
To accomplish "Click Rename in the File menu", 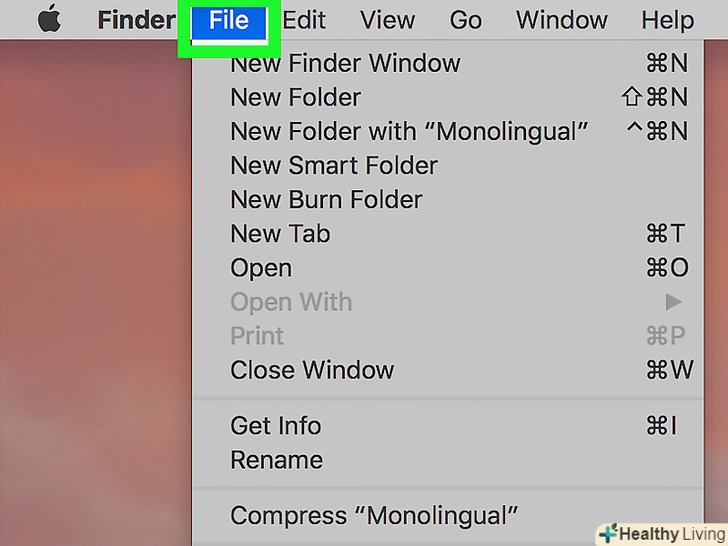I will click(276, 459).
